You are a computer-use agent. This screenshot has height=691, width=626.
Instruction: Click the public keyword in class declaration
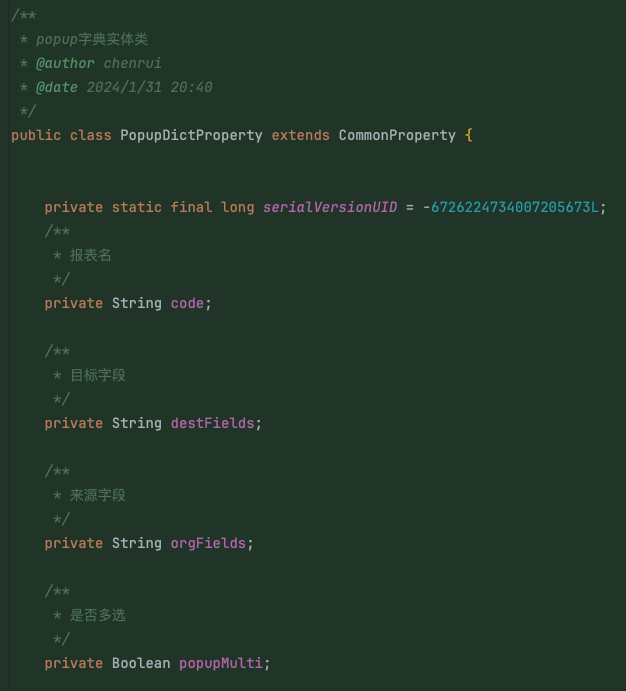pyautogui.click(x=36, y=135)
